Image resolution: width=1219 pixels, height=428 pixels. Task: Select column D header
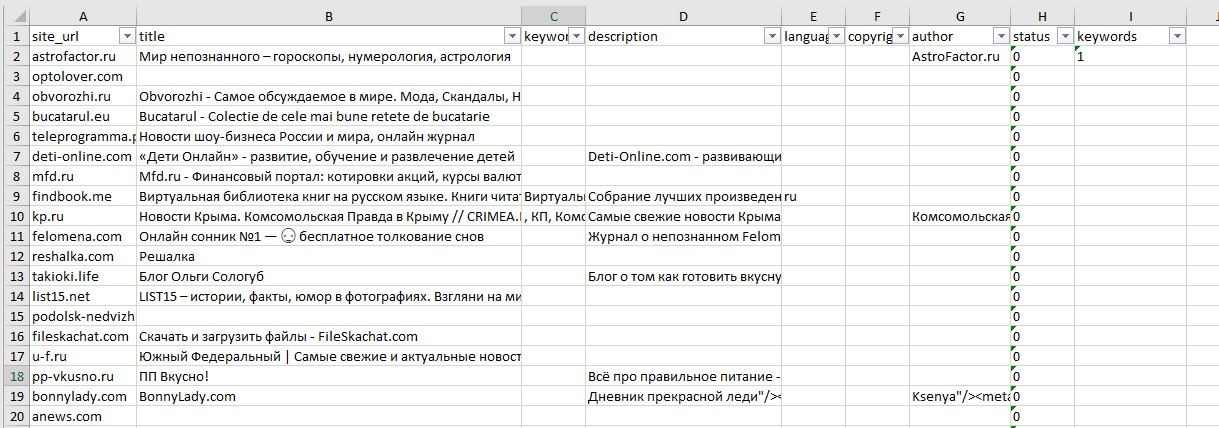683,15
